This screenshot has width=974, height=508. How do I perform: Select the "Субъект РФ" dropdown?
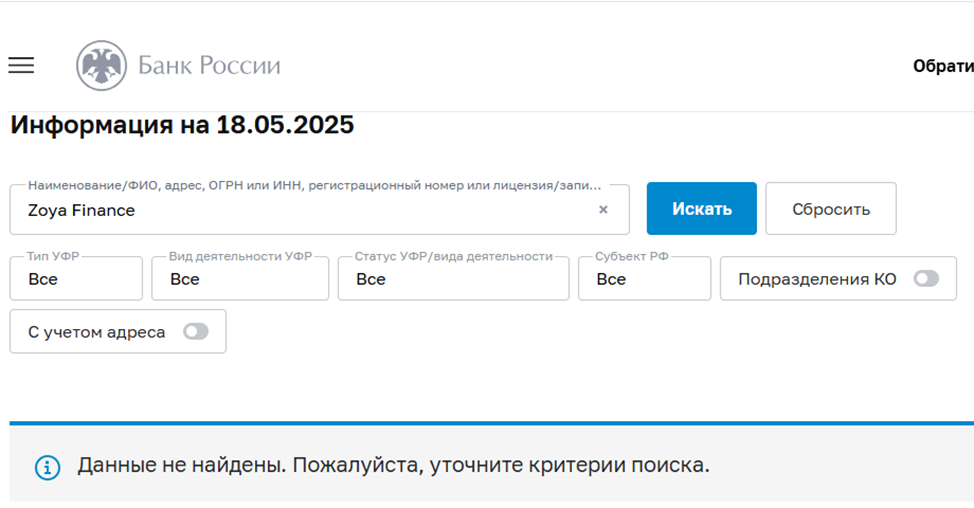[x=644, y=279]
